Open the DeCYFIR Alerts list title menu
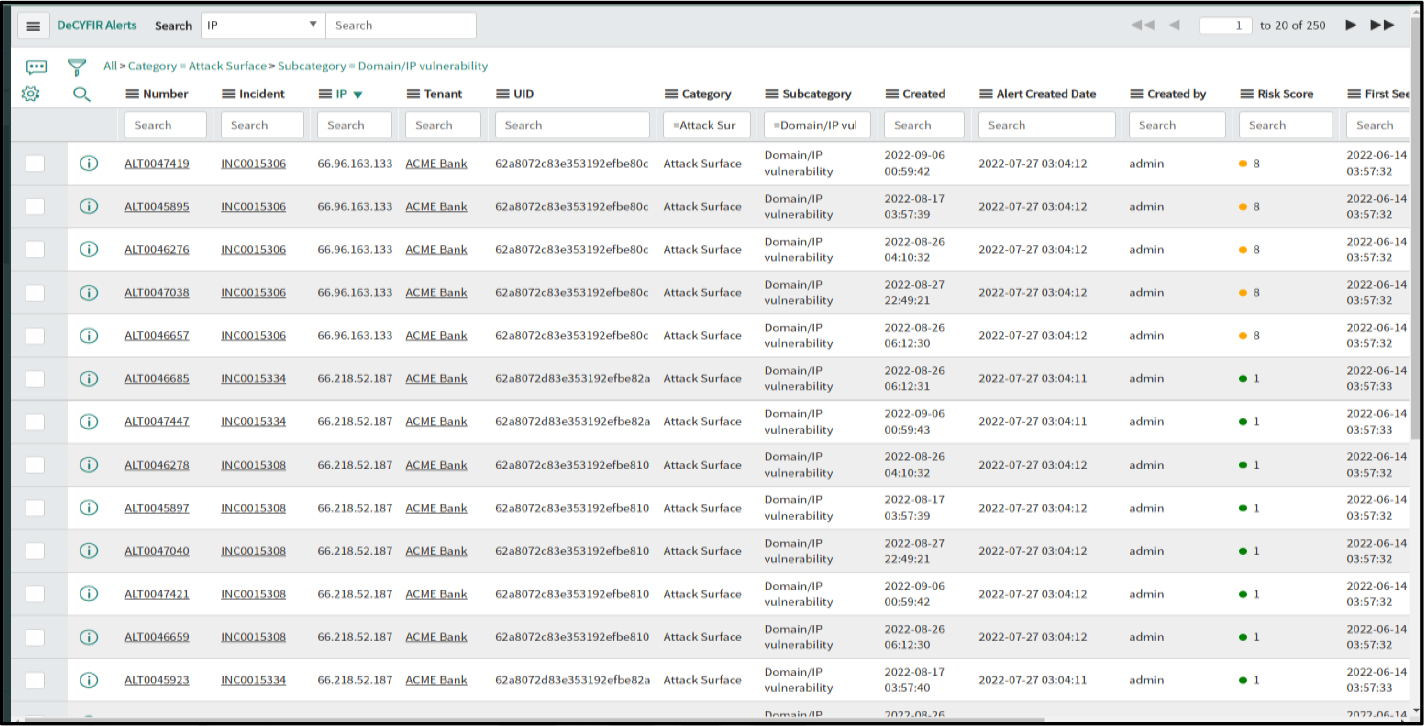 coord(97,25)
